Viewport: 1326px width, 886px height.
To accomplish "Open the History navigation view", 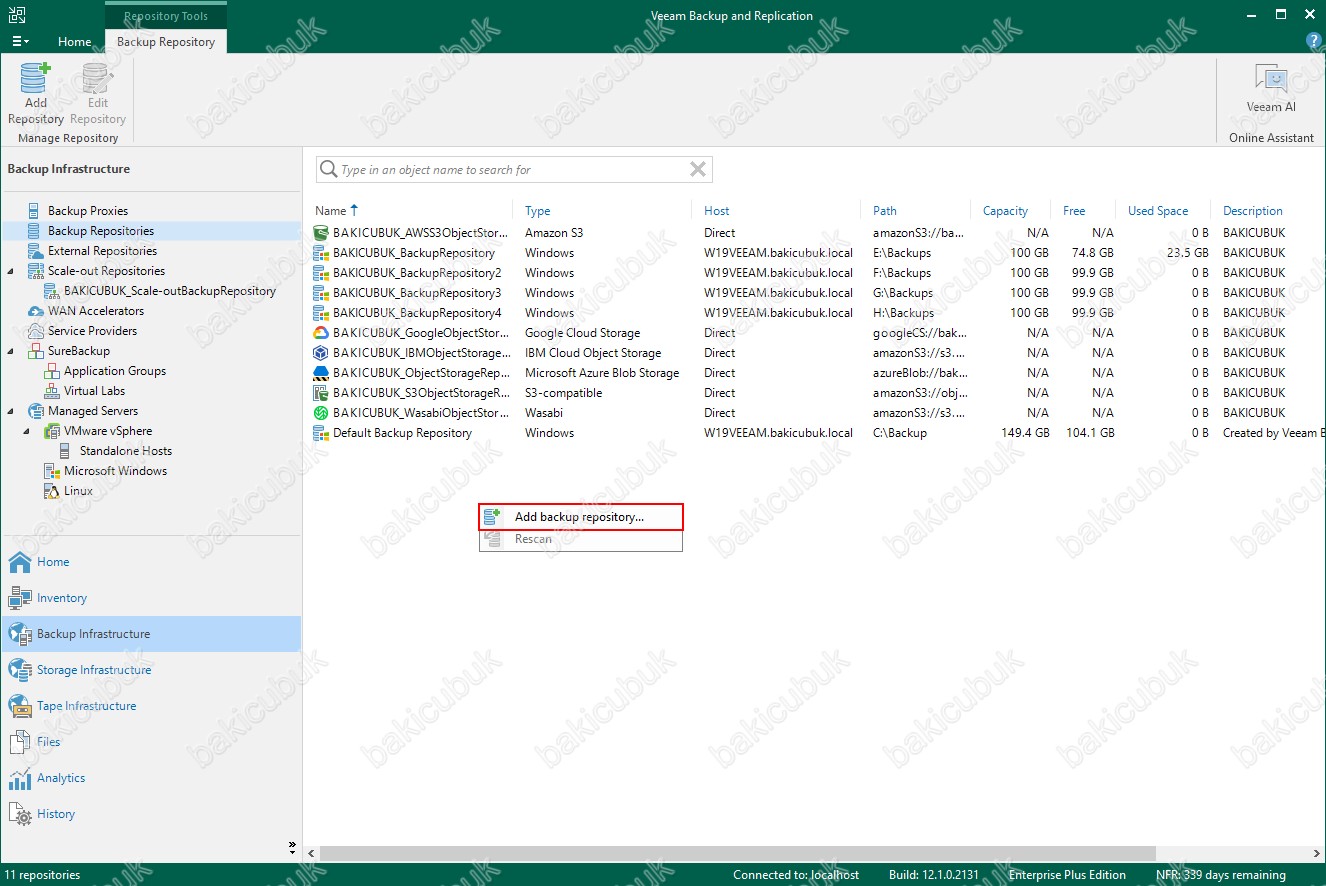I will [x=150, y=814].
